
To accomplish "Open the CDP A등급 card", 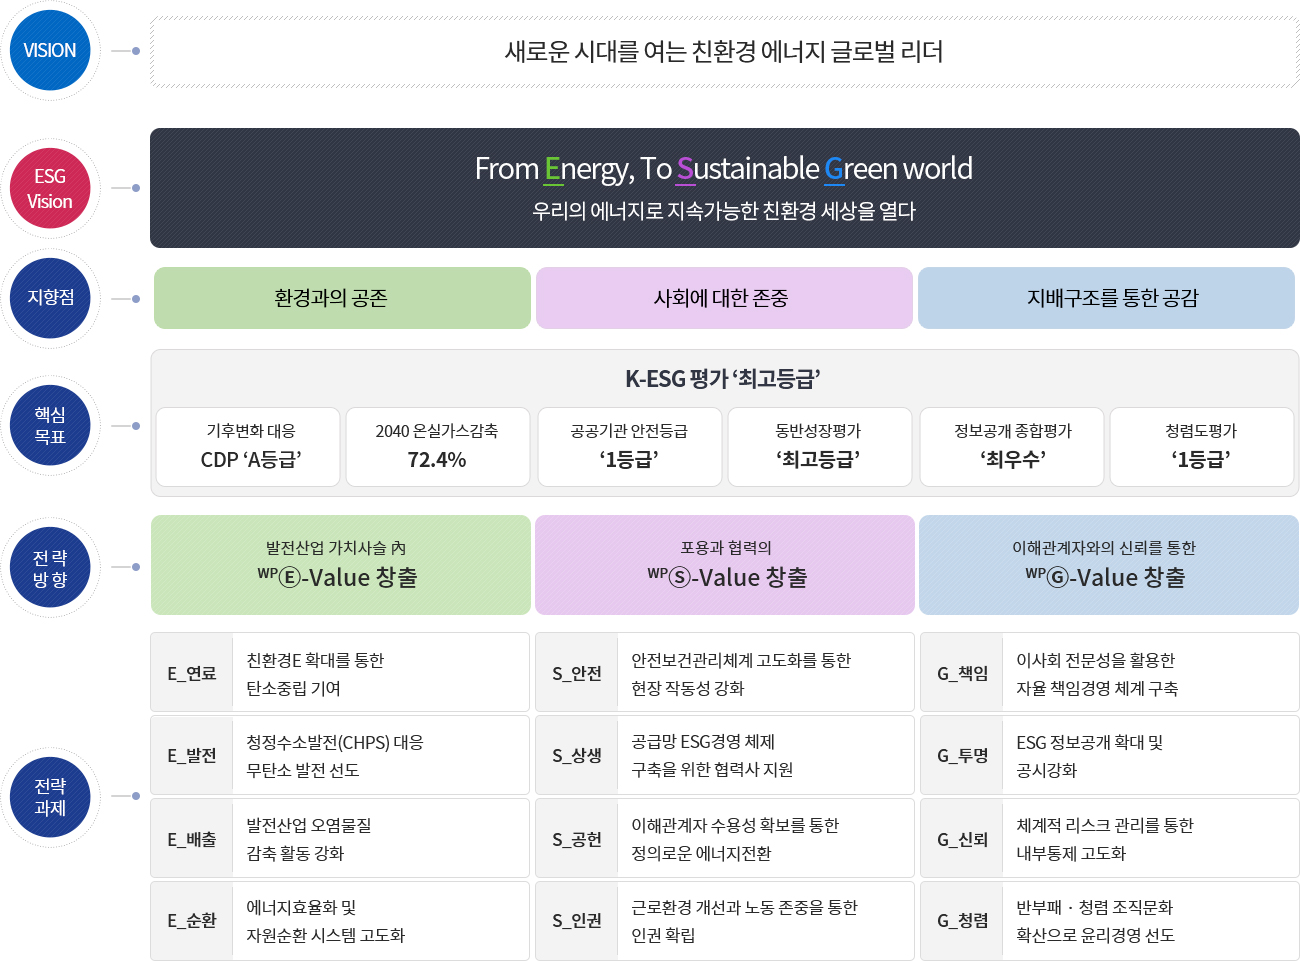I will click(x=247, y=446).
